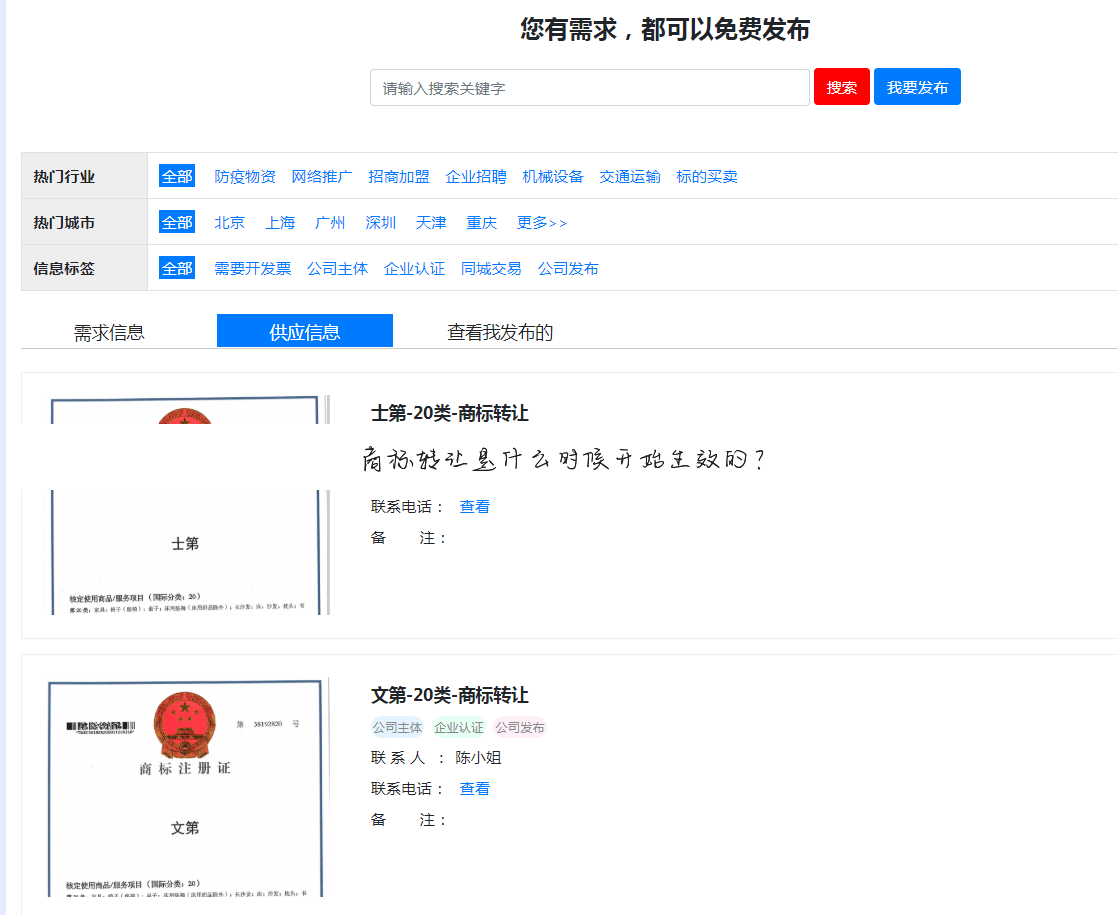
Task: Filter by 企业认证 tag in 信息标签 row
Action: point(414,268)
